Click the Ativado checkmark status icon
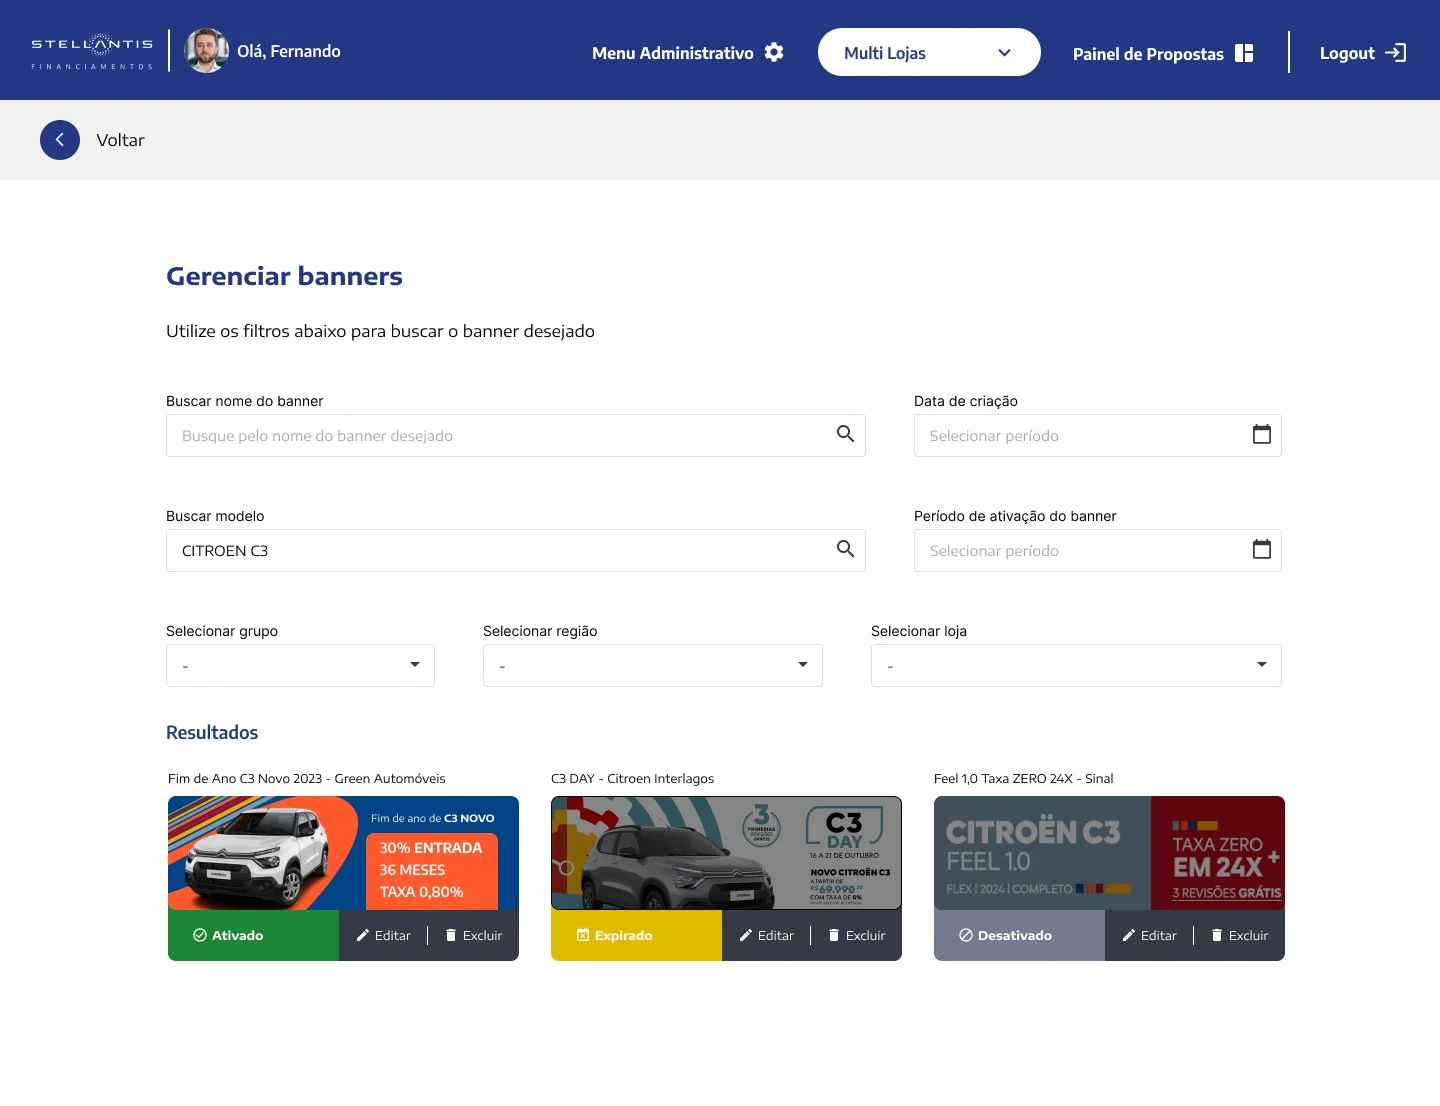 tap(200, 935)
